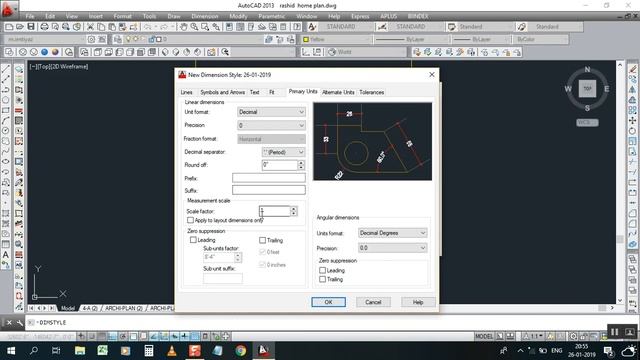Switch to the Tolerances tab

click(x=371, y=92)
